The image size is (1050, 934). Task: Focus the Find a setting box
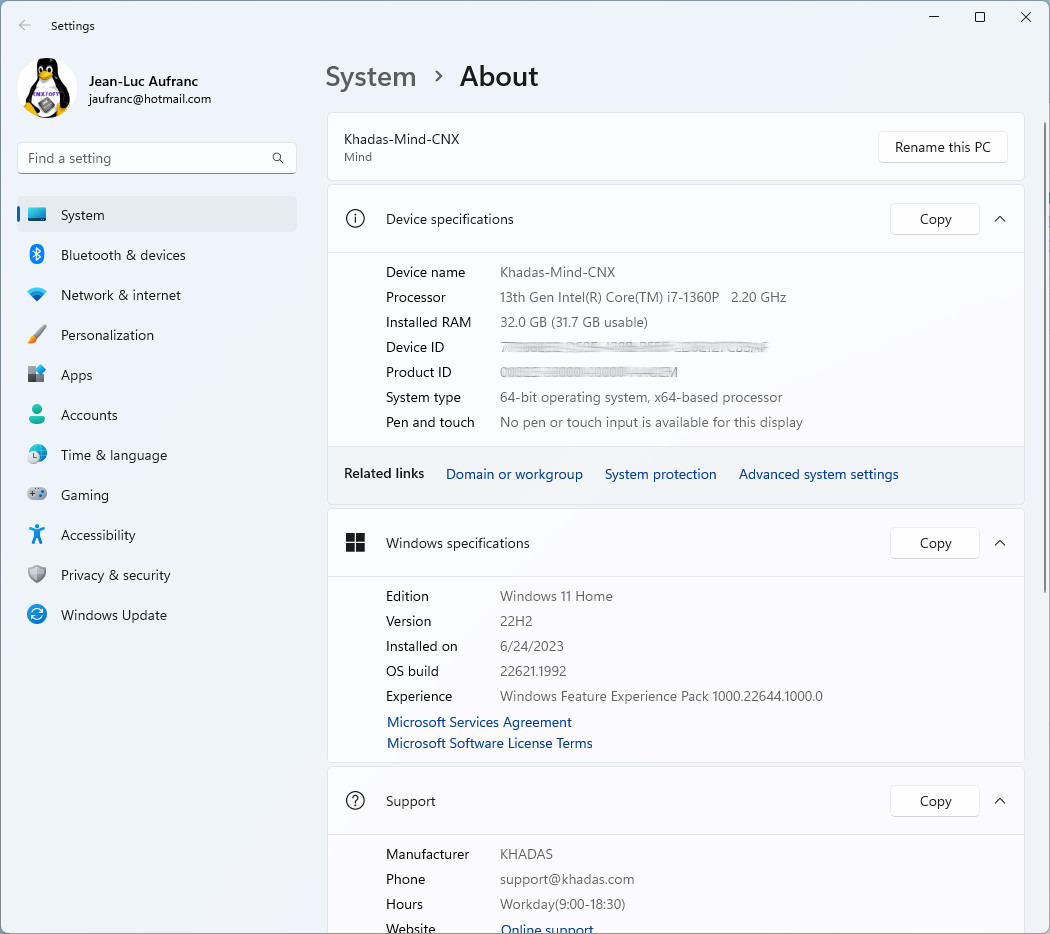point(157,158)
